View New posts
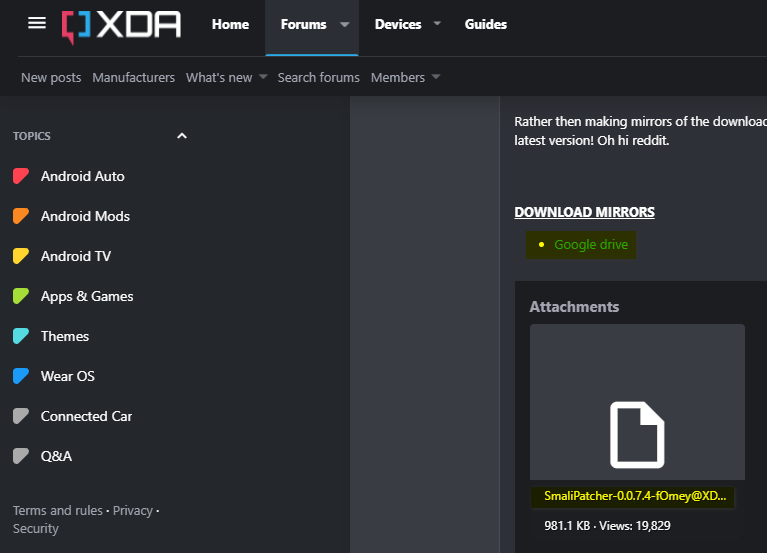 (x=51, y=77)
